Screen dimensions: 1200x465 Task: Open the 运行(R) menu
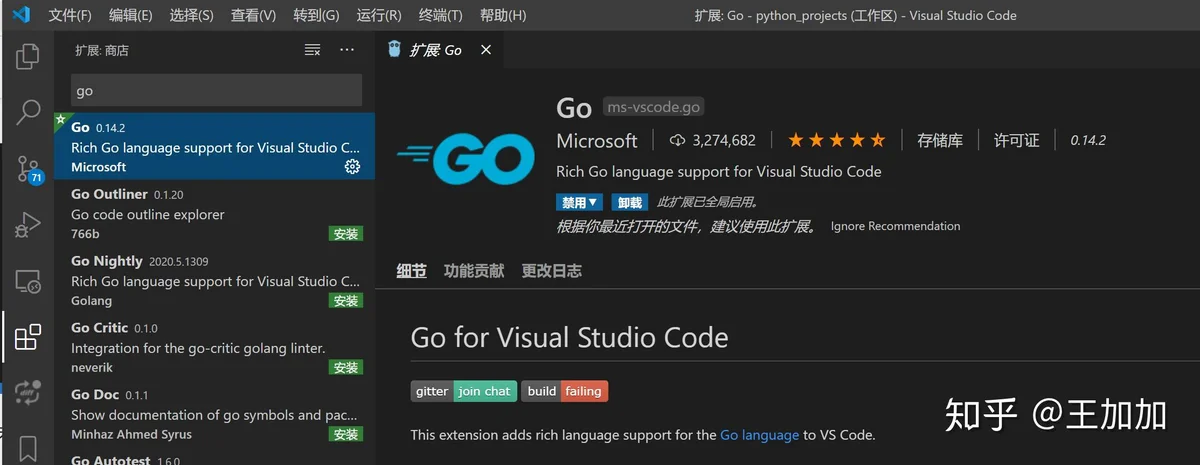[x=379, y=15]
